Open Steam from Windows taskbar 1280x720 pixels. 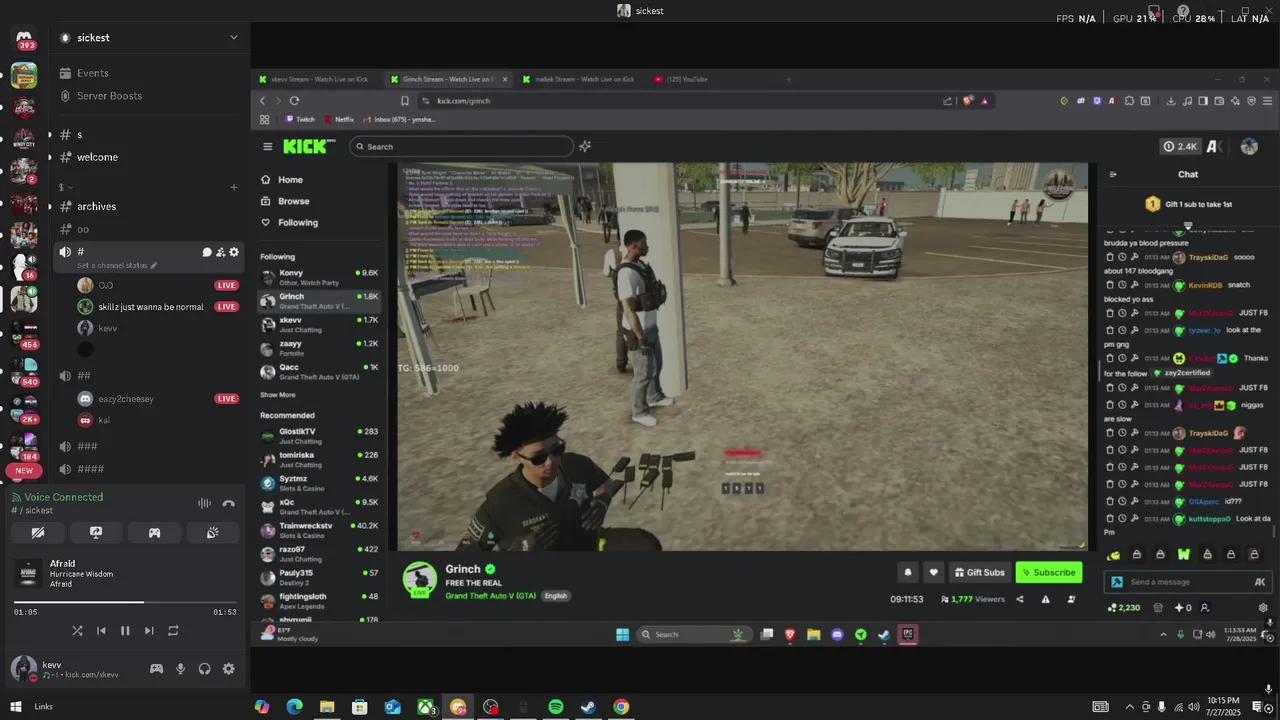pos(588,707)
